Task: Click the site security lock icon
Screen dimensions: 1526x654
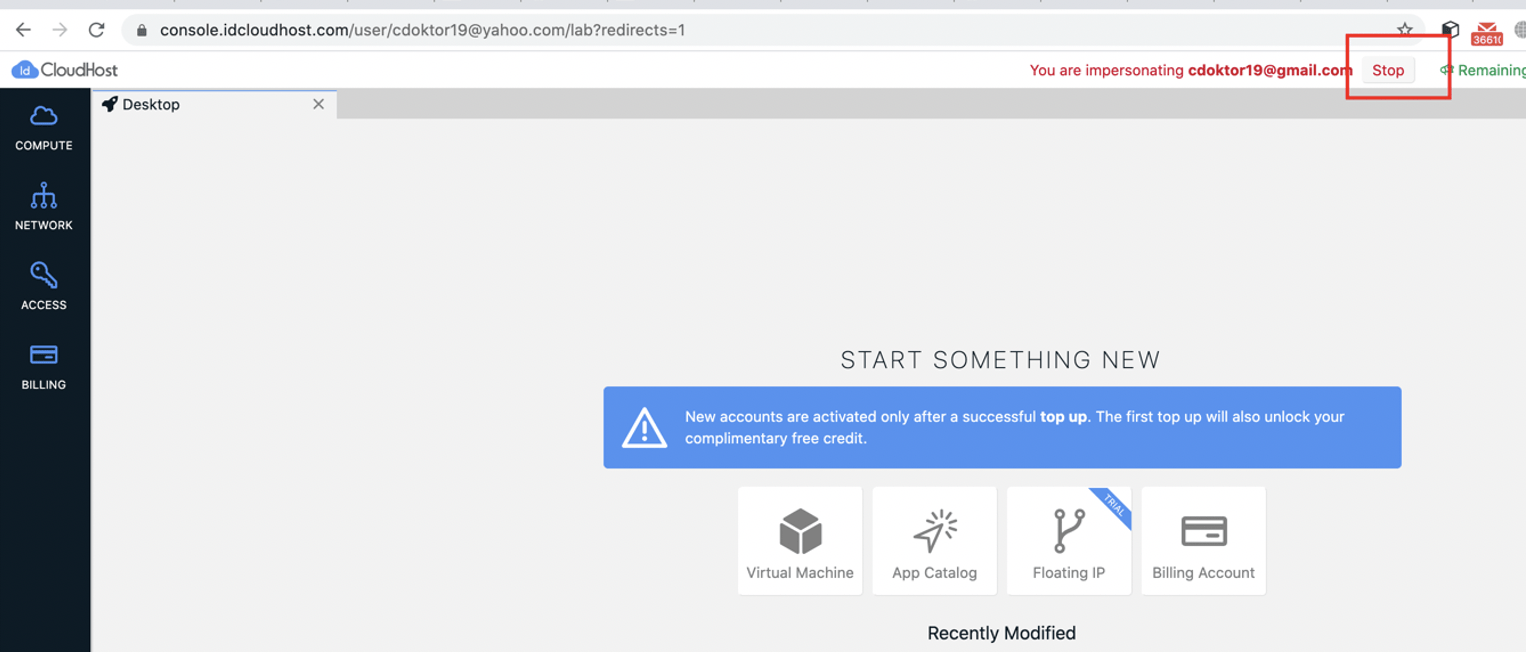Action: [141, 29]
